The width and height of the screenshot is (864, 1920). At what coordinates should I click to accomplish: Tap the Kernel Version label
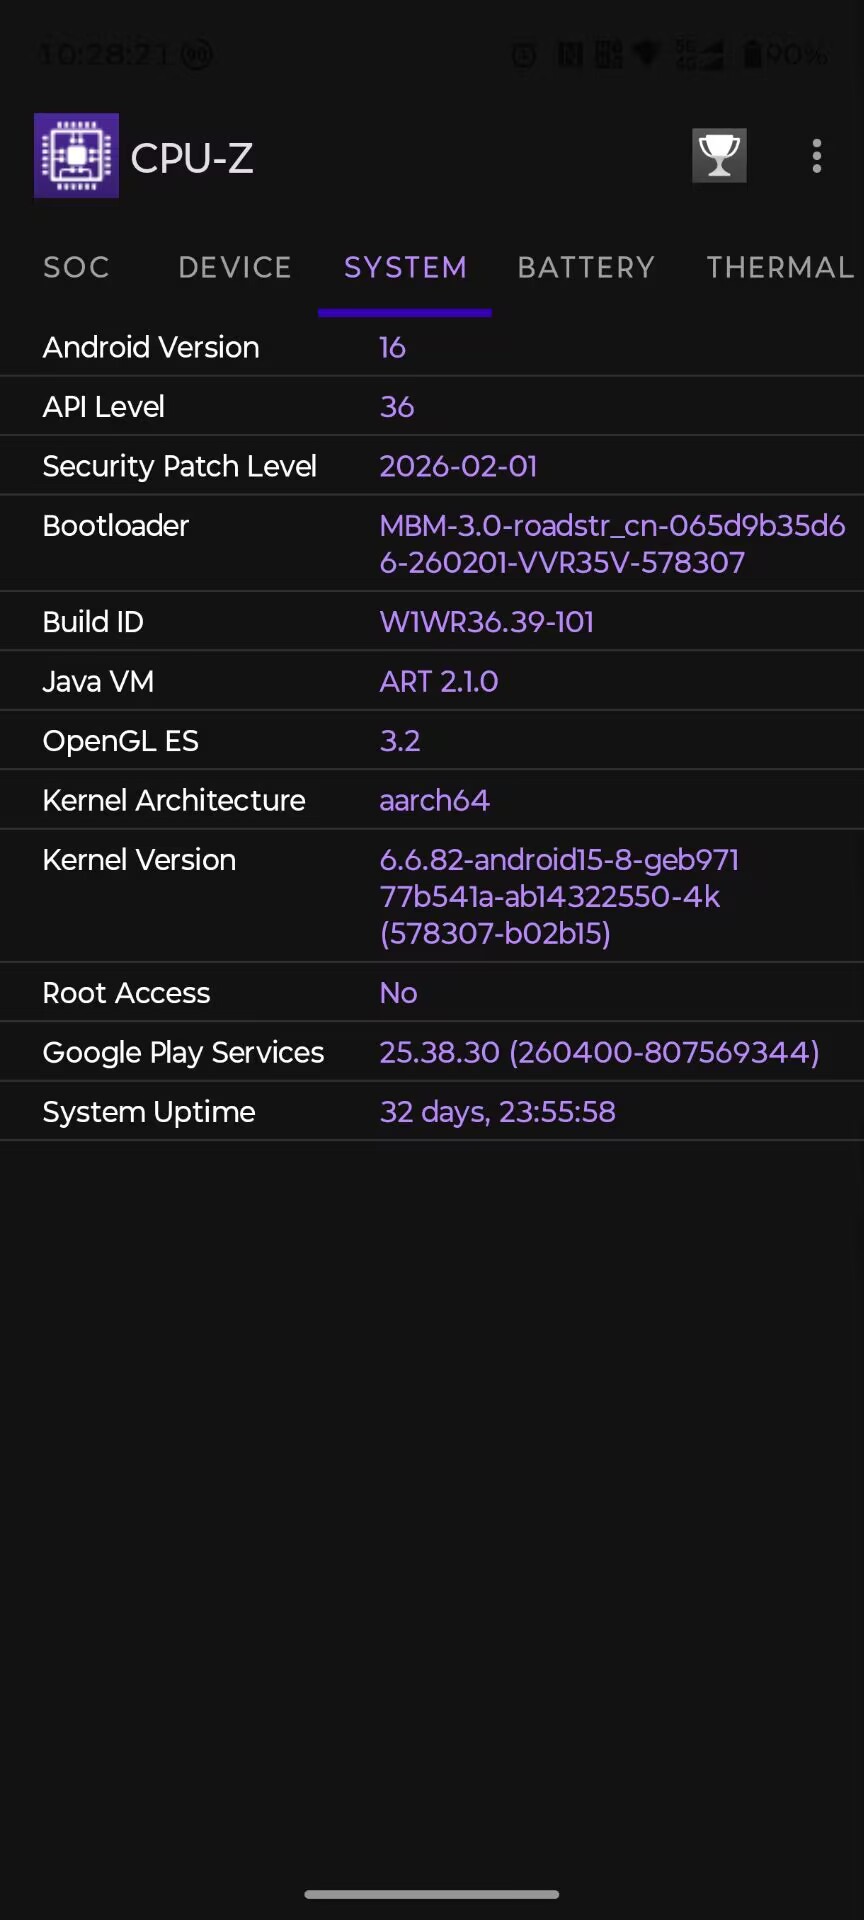[x=139, y=860]
